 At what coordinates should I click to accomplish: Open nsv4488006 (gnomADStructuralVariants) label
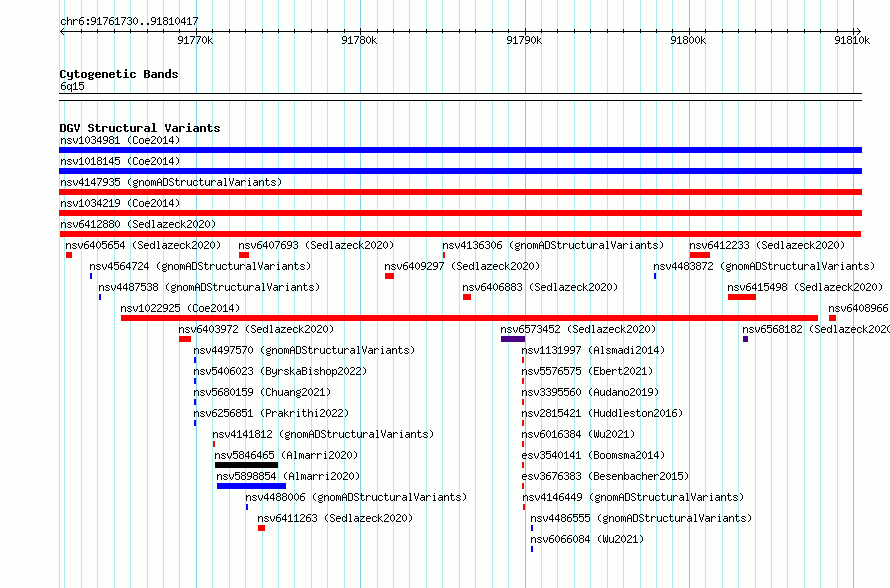click(x=356, y=497)
